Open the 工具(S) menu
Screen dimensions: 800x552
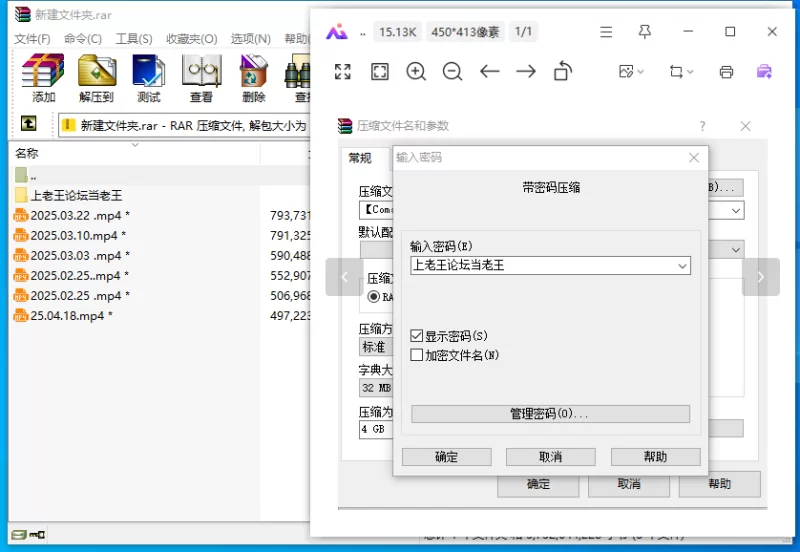[x=134, y=39]
